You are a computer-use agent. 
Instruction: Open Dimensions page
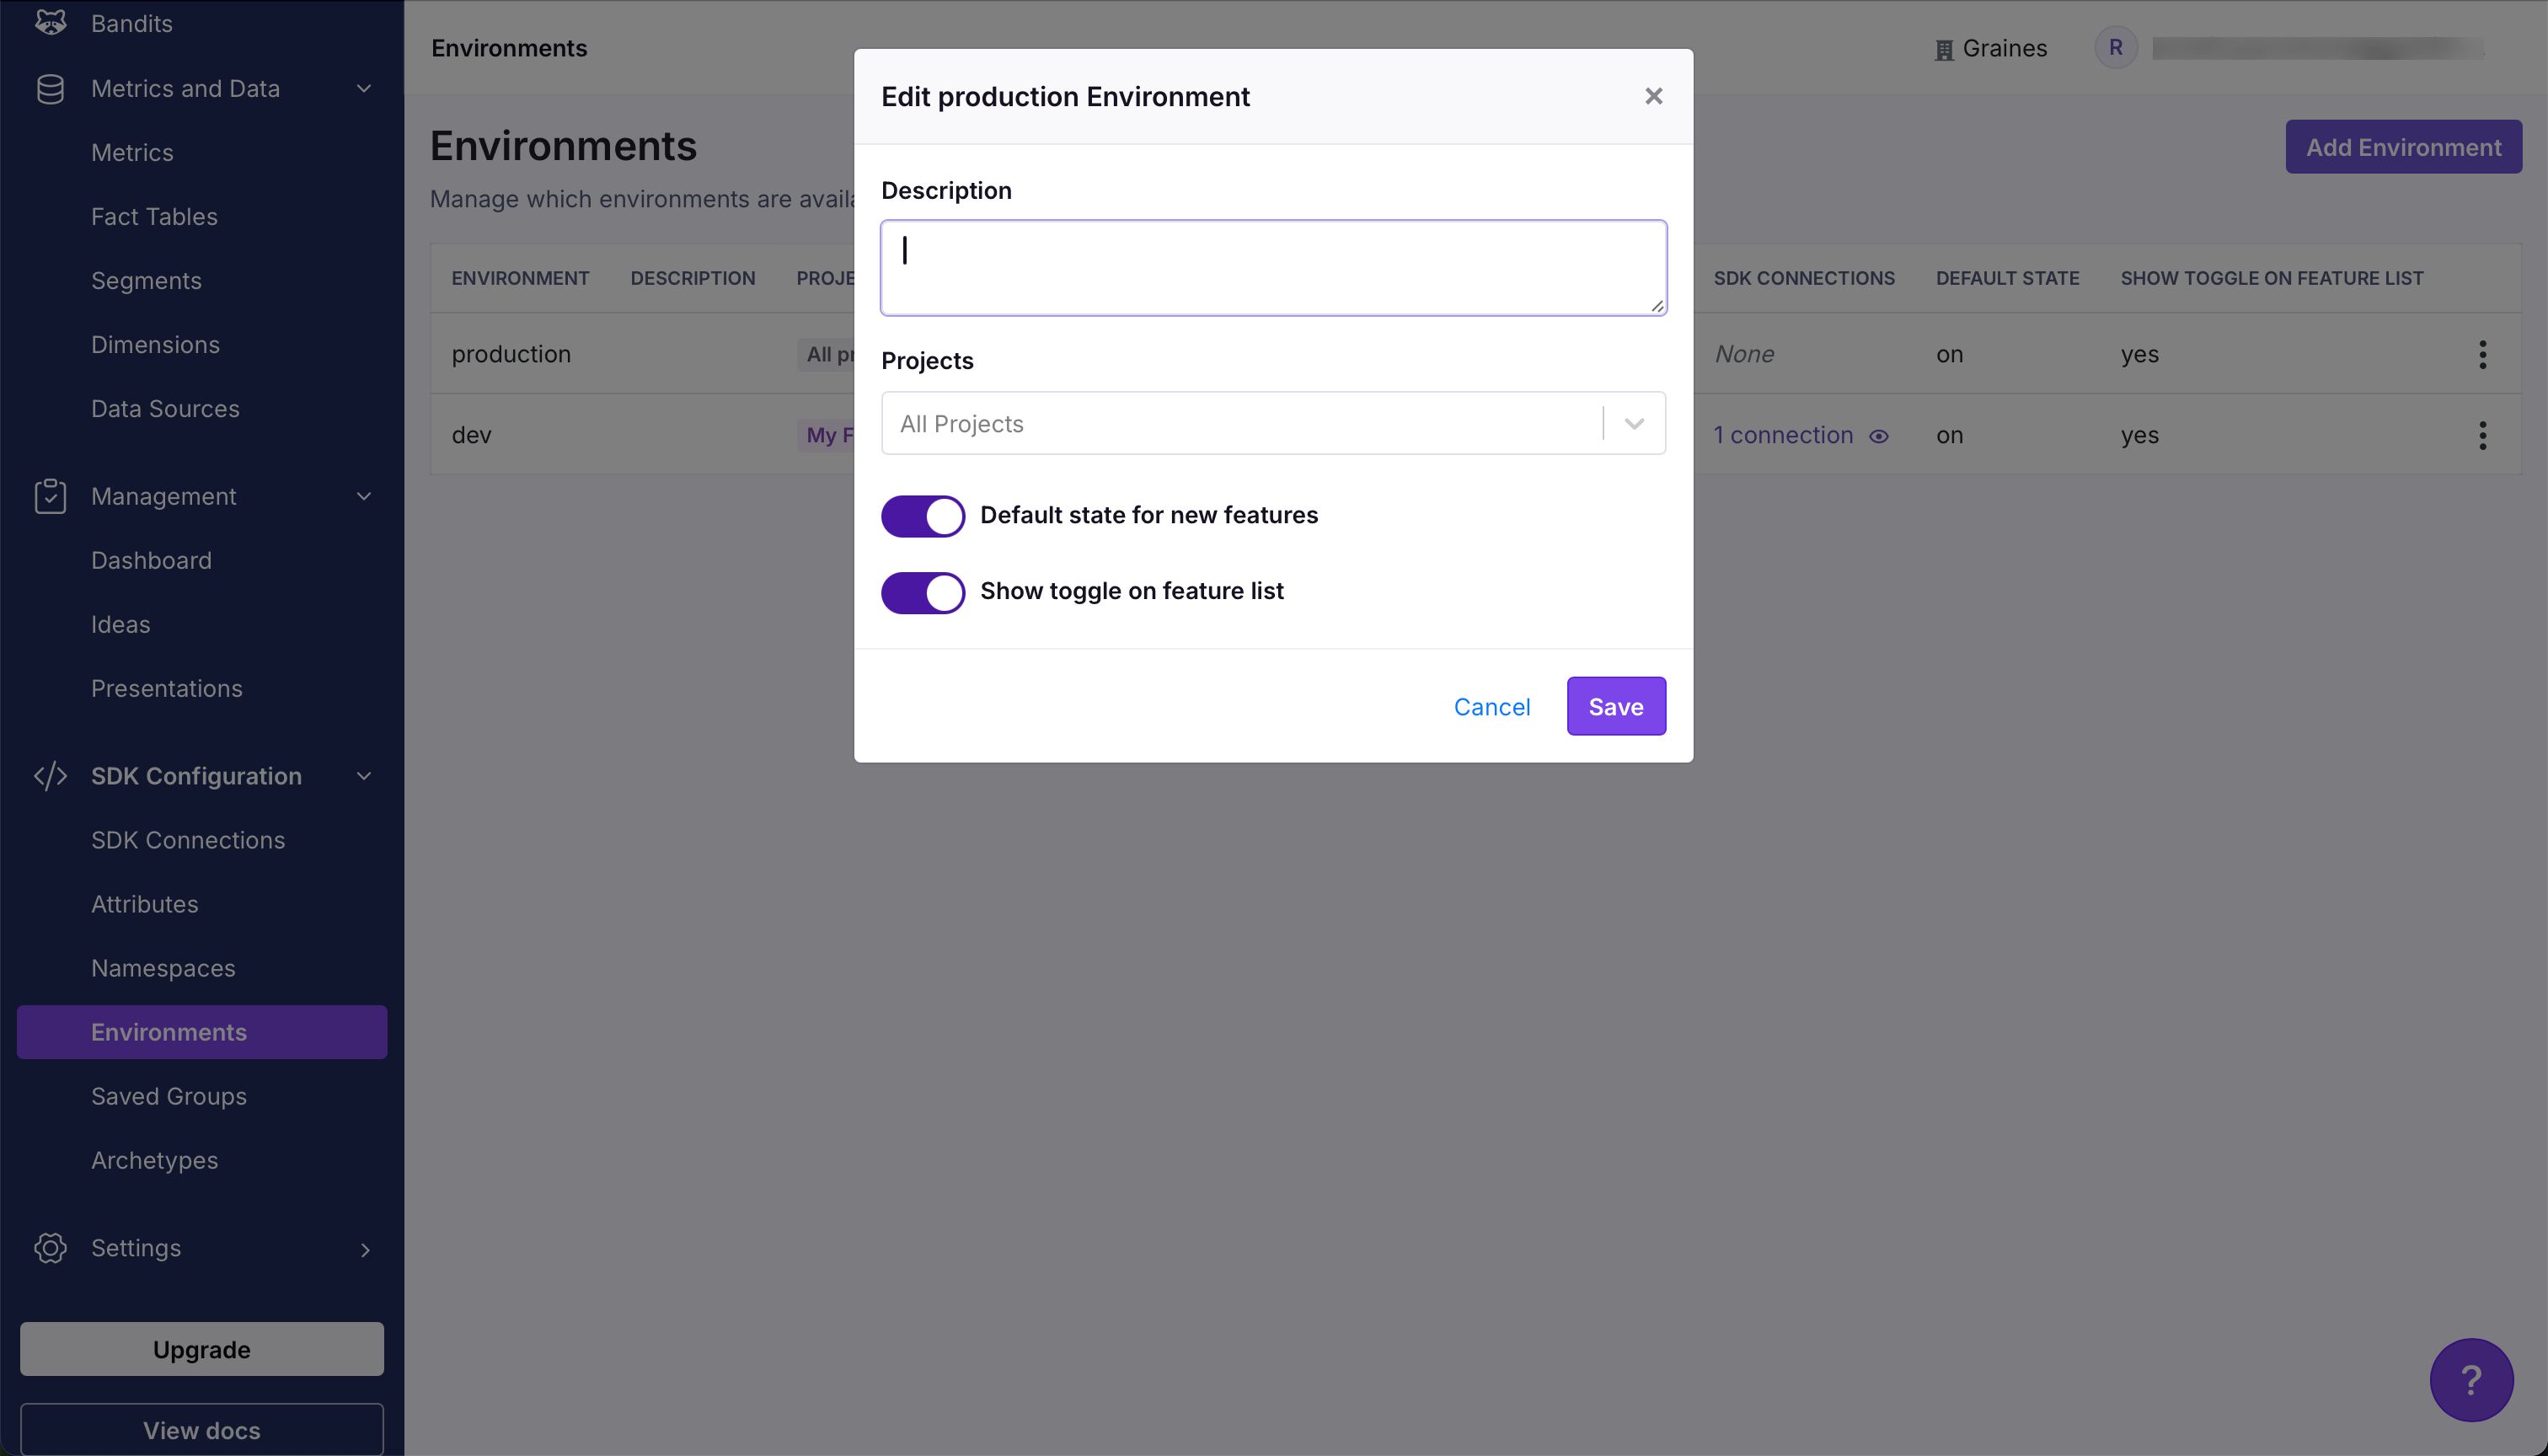155,344
